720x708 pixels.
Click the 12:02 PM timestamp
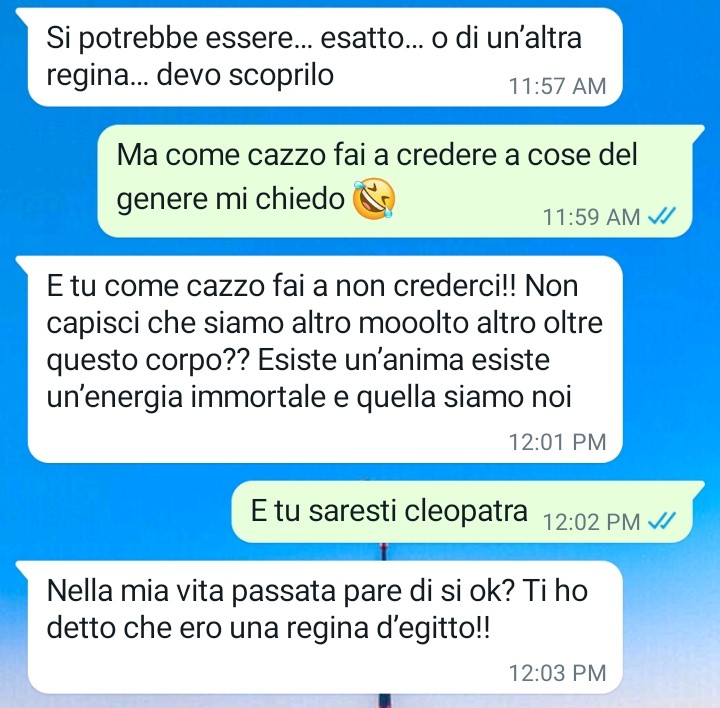point(591,522)
